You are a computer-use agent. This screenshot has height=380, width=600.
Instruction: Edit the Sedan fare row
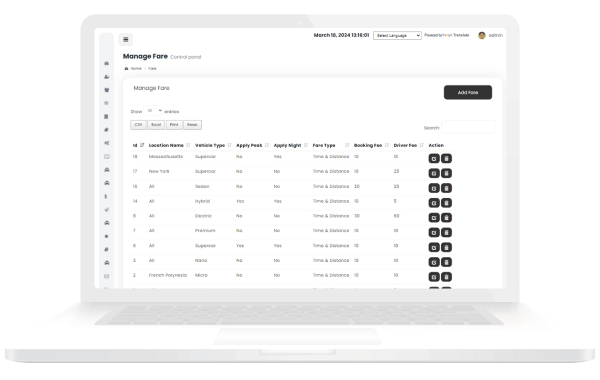(x=434, y=188)
